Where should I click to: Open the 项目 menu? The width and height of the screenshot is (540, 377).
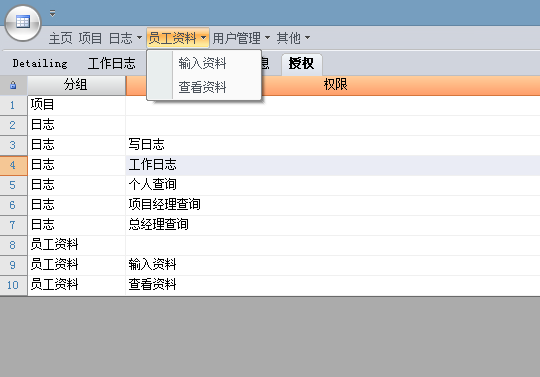(90, 38)
